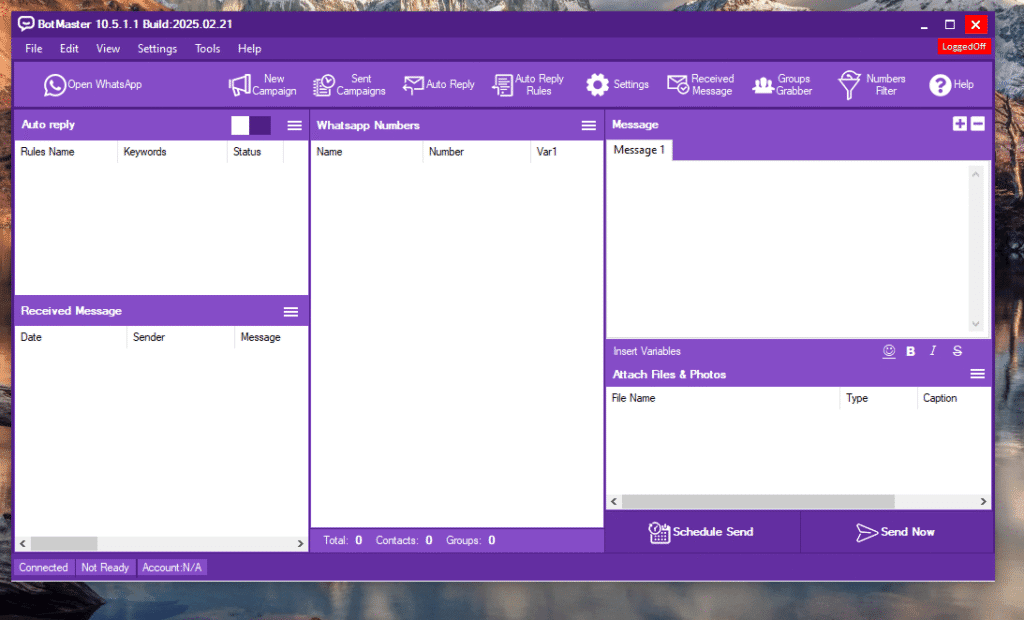Open Settings gear in toolbar
This screenshot has height=620, width=1024.
(616, 84)
